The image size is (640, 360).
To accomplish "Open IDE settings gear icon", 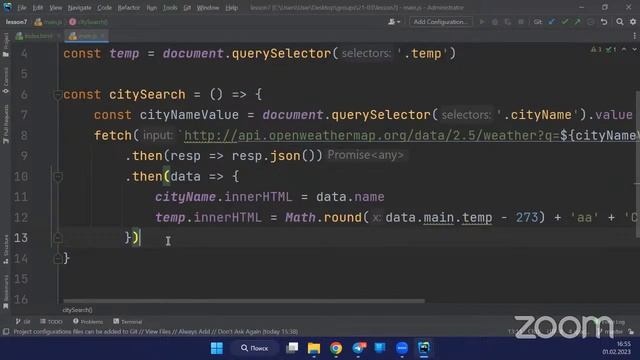I will click(633, 22).
